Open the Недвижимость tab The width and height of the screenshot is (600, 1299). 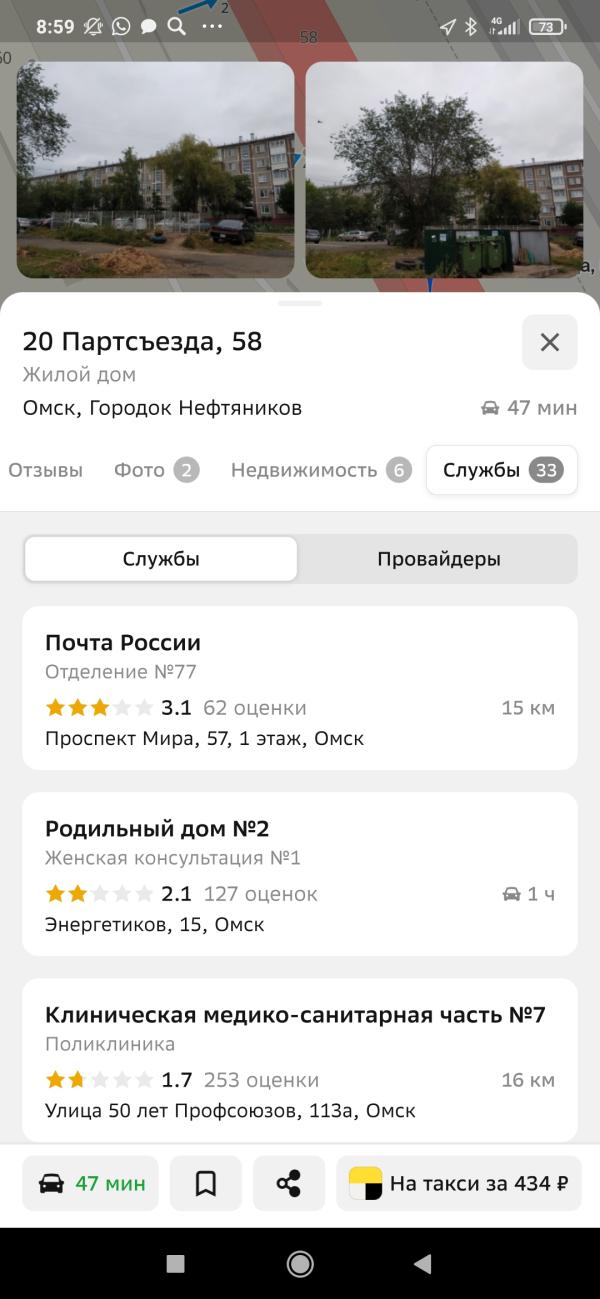coord(321,470)
